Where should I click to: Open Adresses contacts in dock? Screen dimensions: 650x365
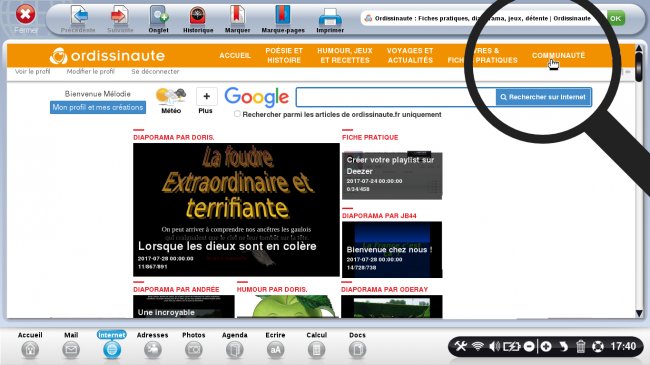coord(153,345)
